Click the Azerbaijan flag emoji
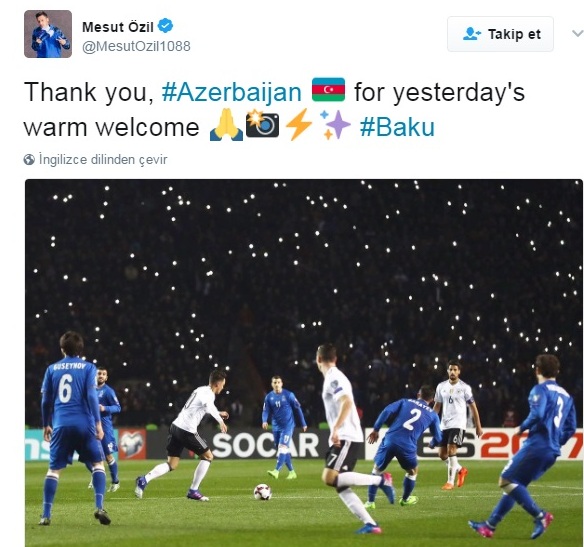The image size is (584, 547). (x=328, y=89)
